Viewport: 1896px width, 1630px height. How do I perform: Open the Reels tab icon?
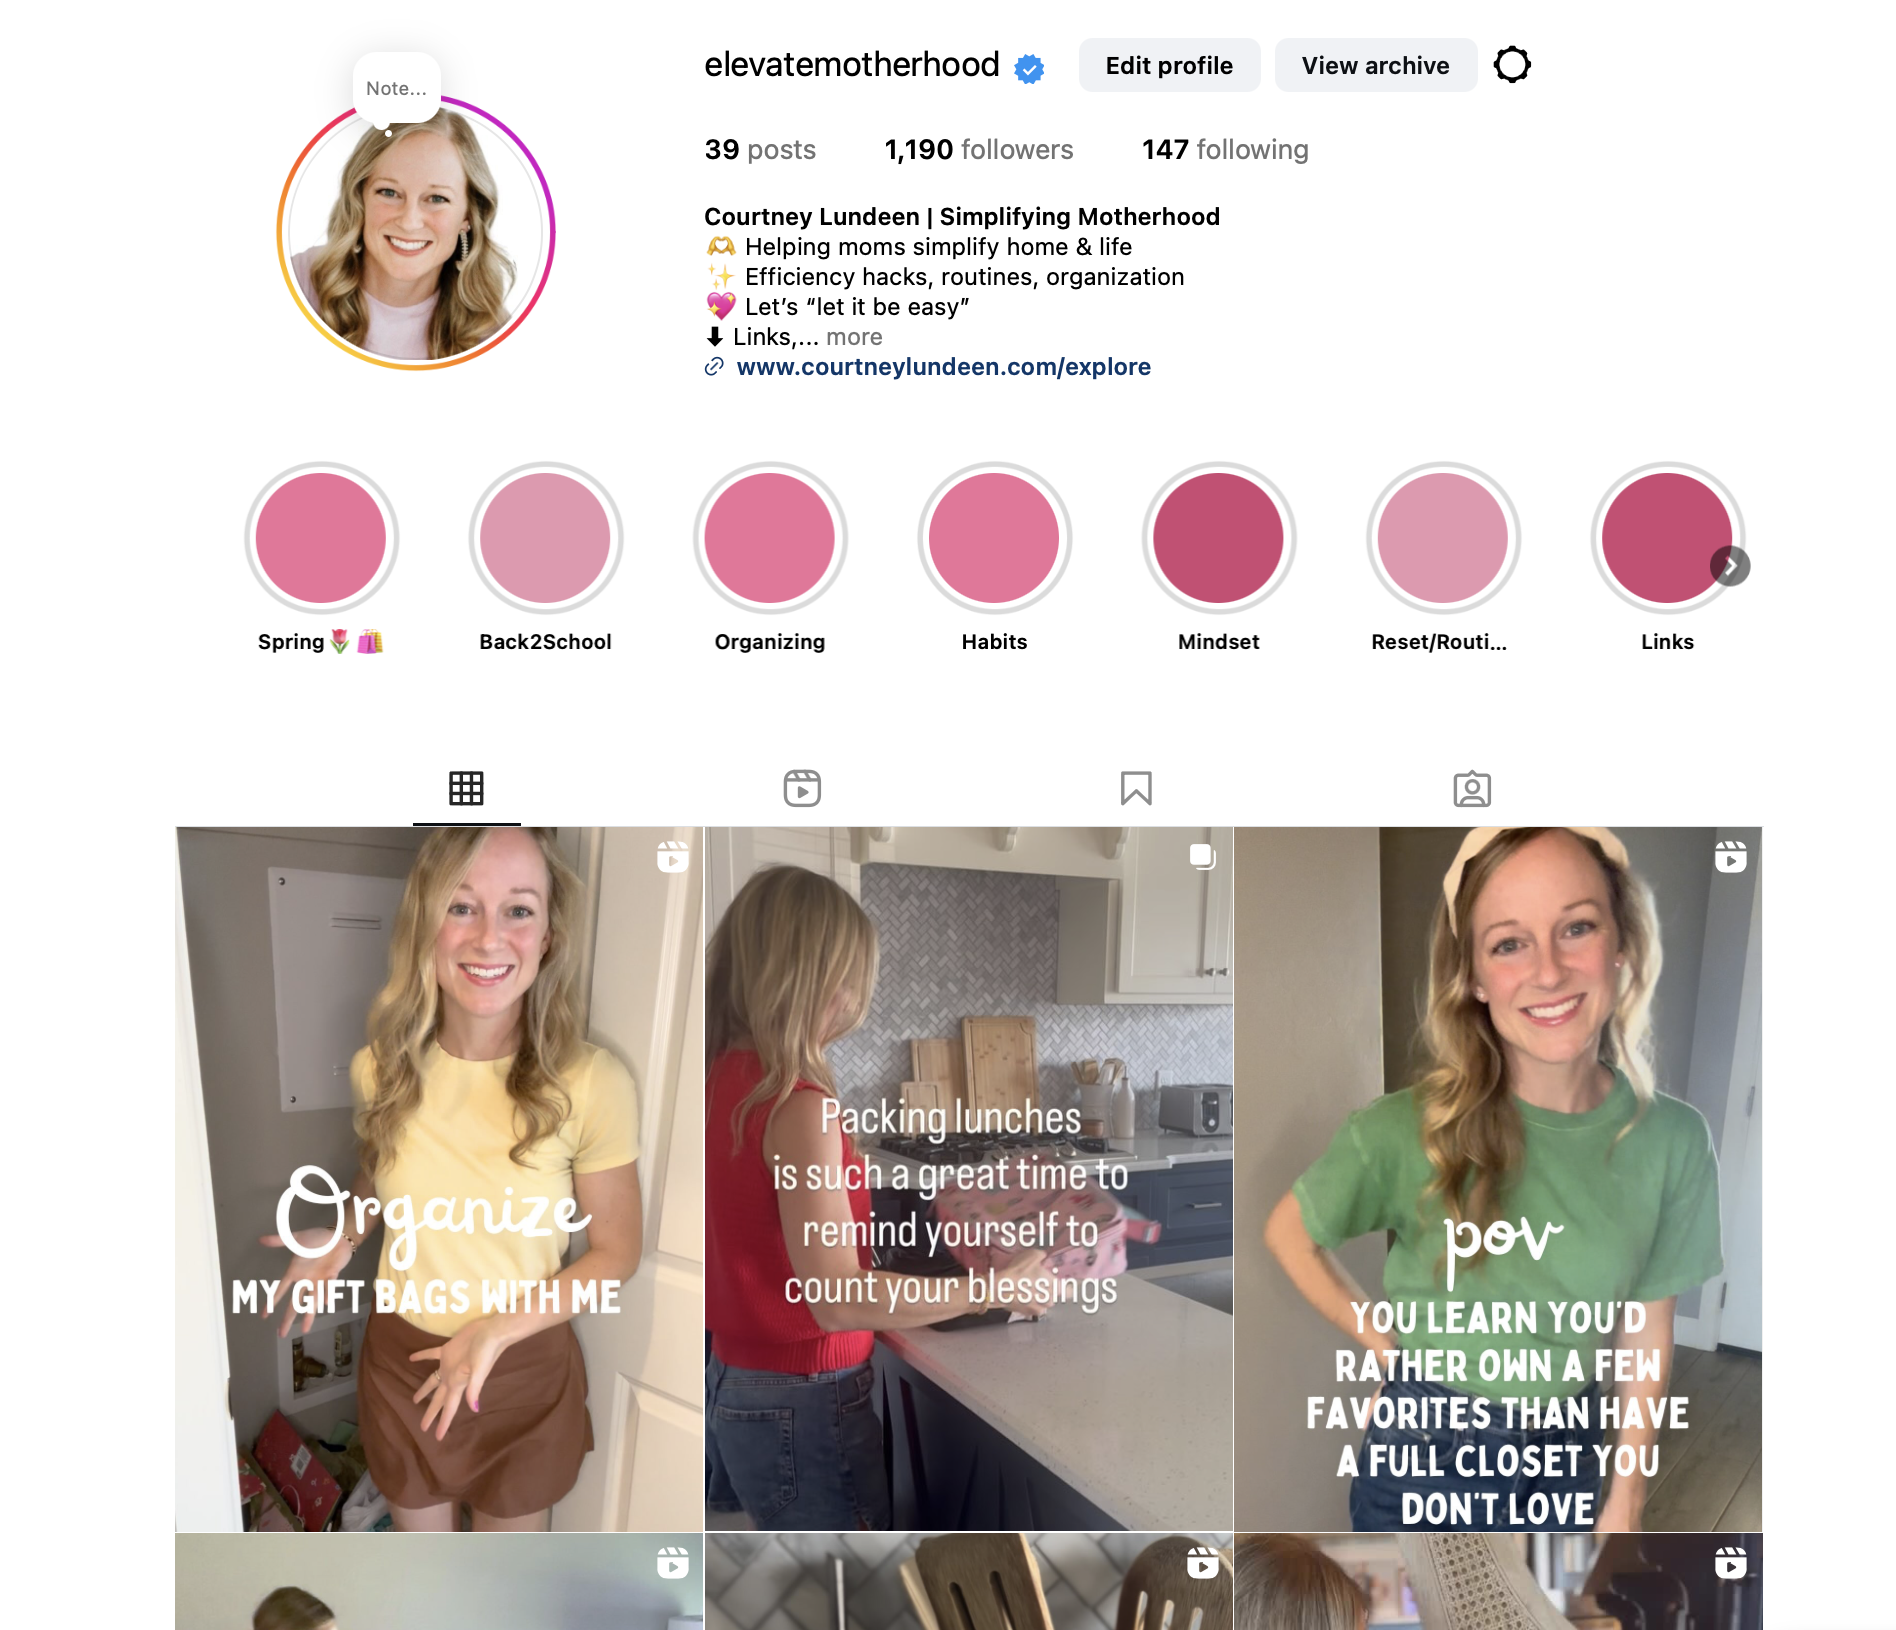click(802, 789)
